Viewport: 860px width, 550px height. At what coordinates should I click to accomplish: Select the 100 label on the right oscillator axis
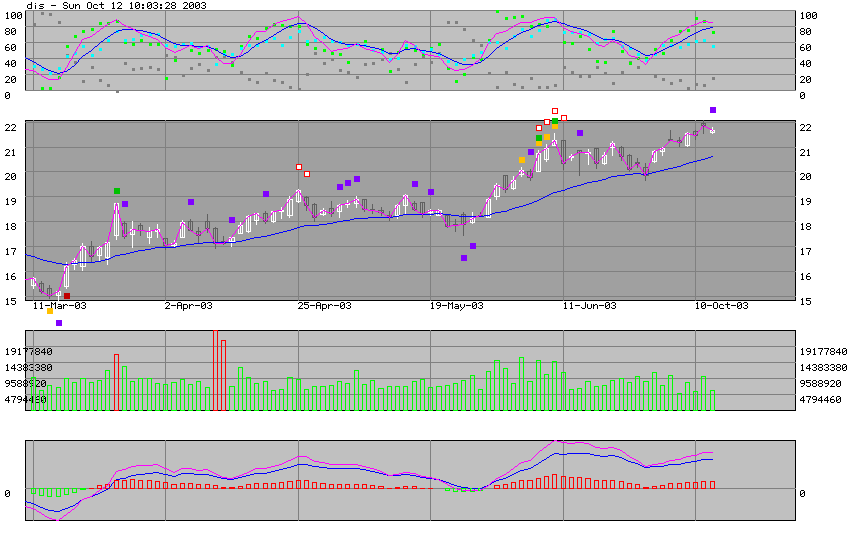[x=809, y=16]
